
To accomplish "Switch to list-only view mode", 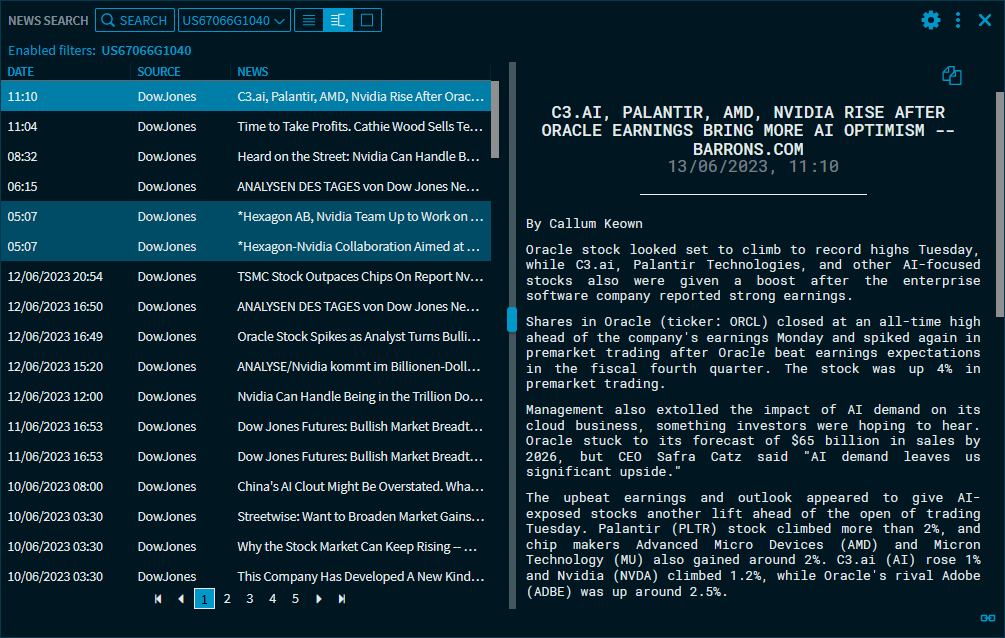I will point(309,20).
